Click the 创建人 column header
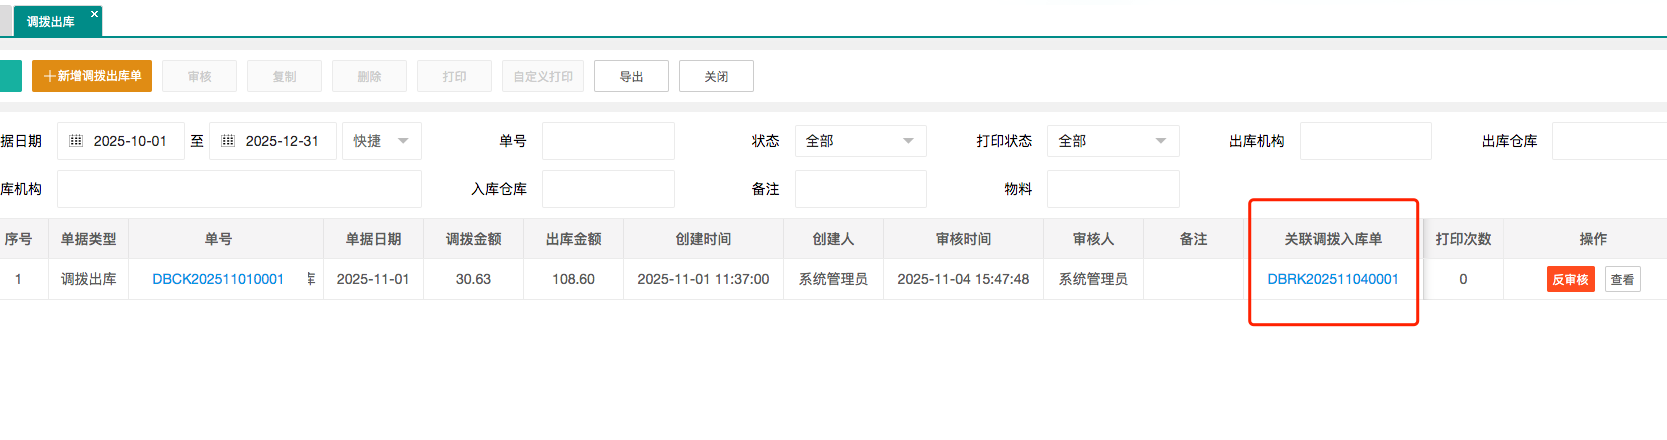The width and height of the screenshot is (1667, 440). coord(833,239)
